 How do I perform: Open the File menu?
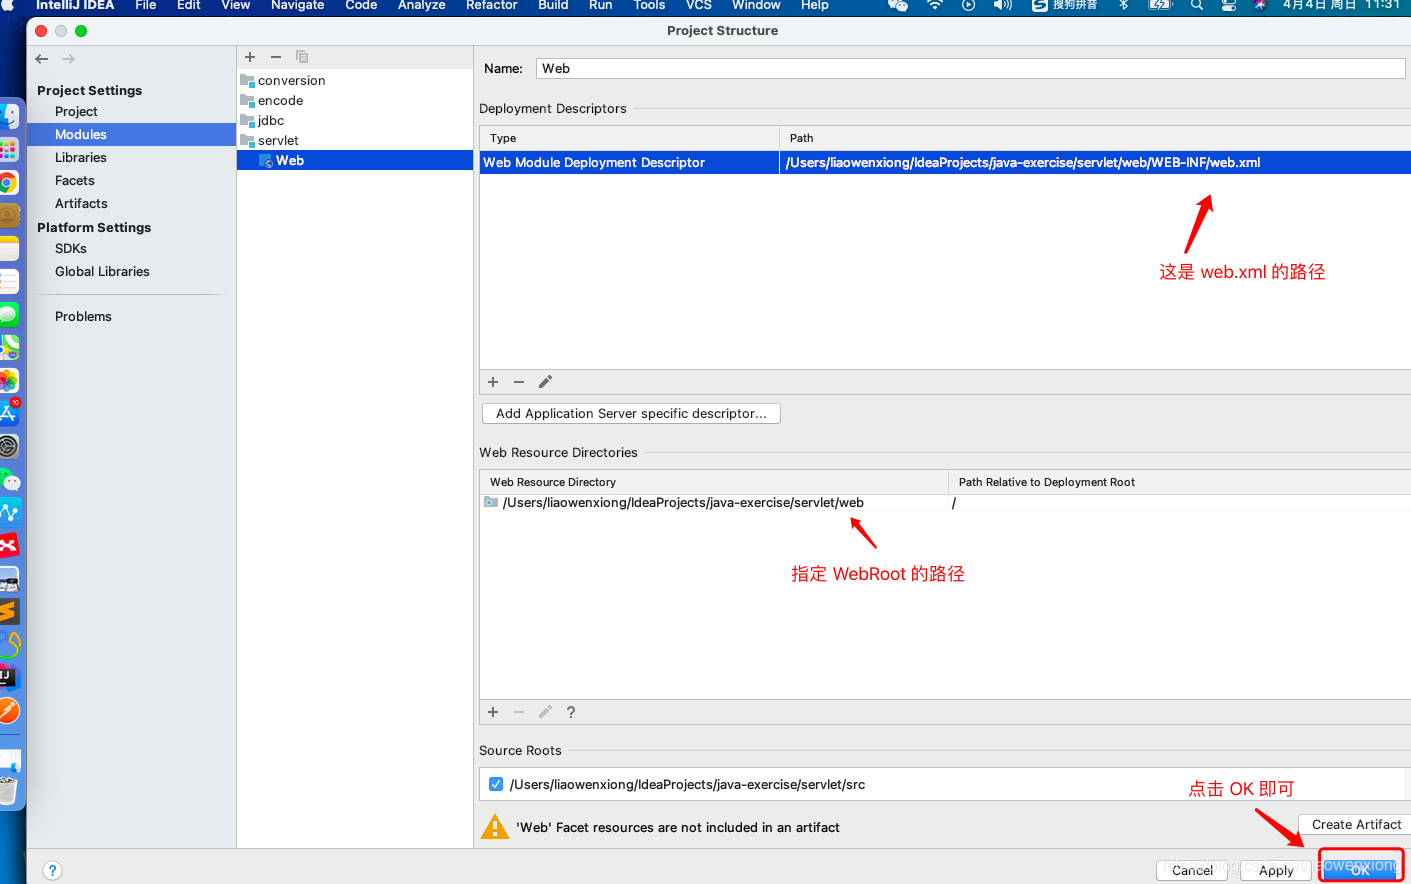146,5
